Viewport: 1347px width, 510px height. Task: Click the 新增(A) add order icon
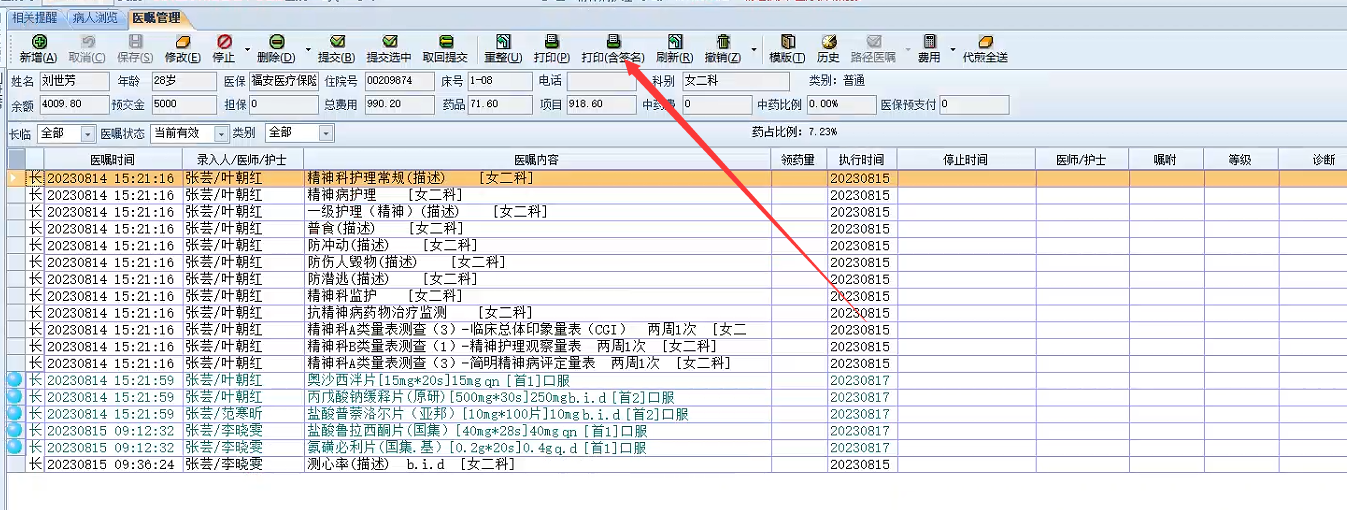click(39, 42)
